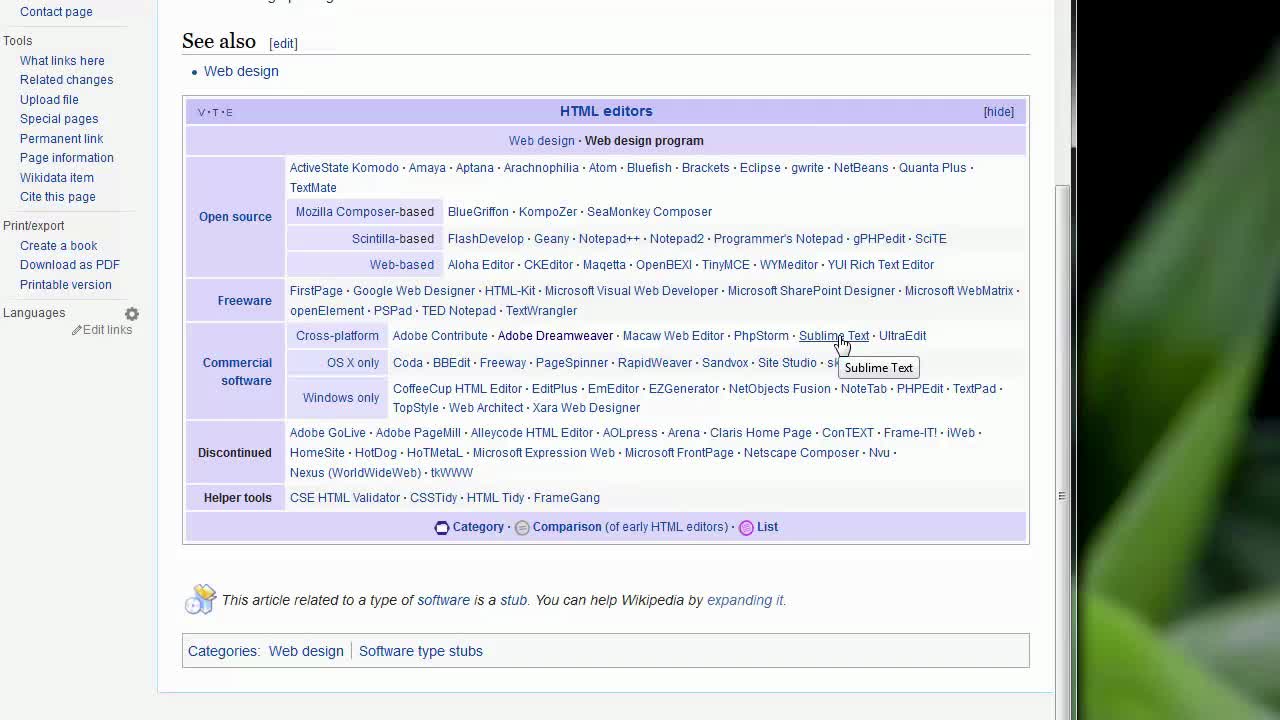Open Printable version
Screen dimensions: 1280x720
pyautogui.click(x=66, y=285)
